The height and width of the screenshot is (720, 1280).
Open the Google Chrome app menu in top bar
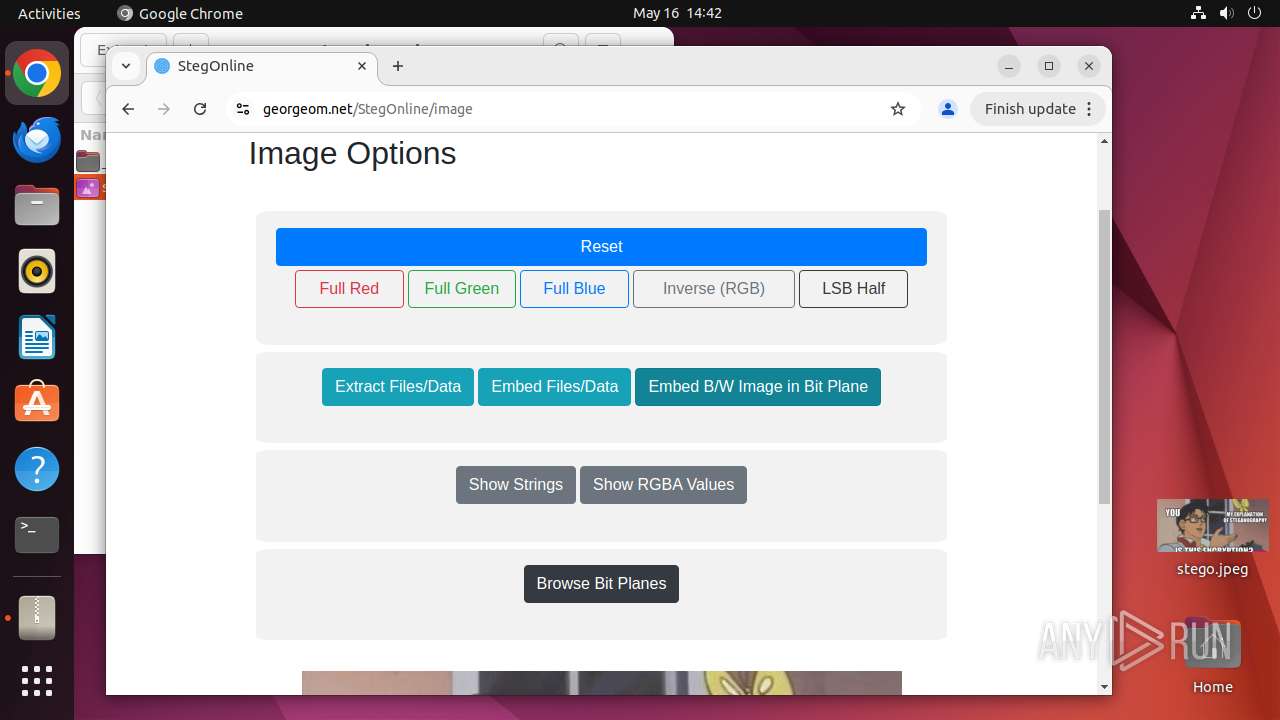[x=180, y=13]
